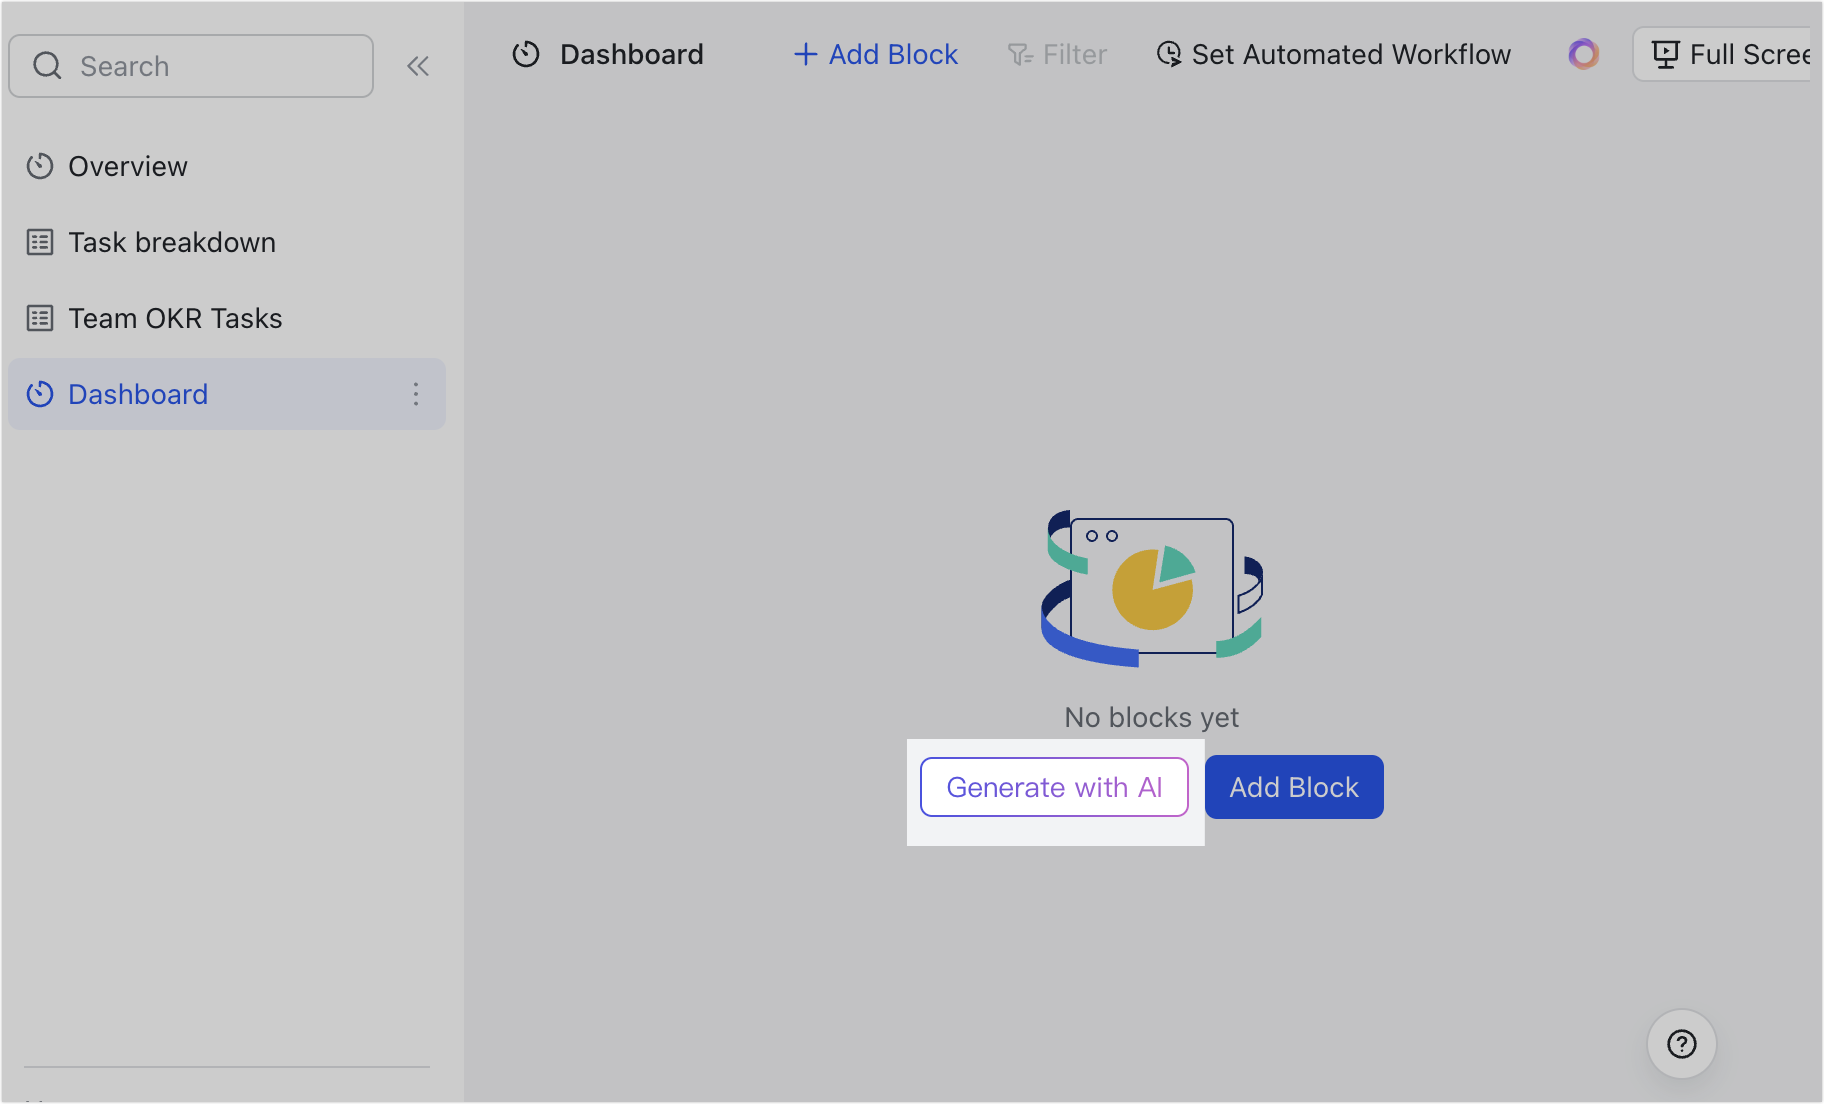The height and width of the screenshot is (1104, 1824).
Task: Open the Dashboard timer icon in header
Action: (526, 55)
